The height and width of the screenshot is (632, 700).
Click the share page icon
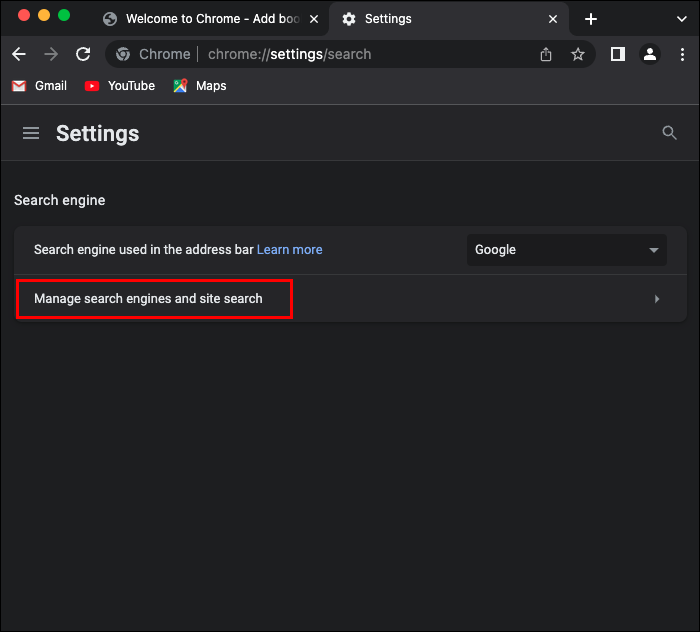546,55
